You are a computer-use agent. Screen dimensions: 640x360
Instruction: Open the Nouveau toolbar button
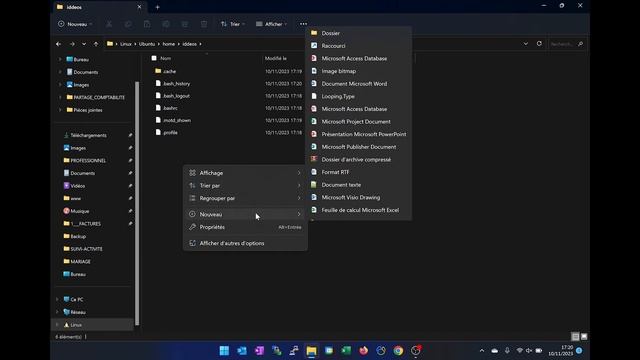coord(75,24)
